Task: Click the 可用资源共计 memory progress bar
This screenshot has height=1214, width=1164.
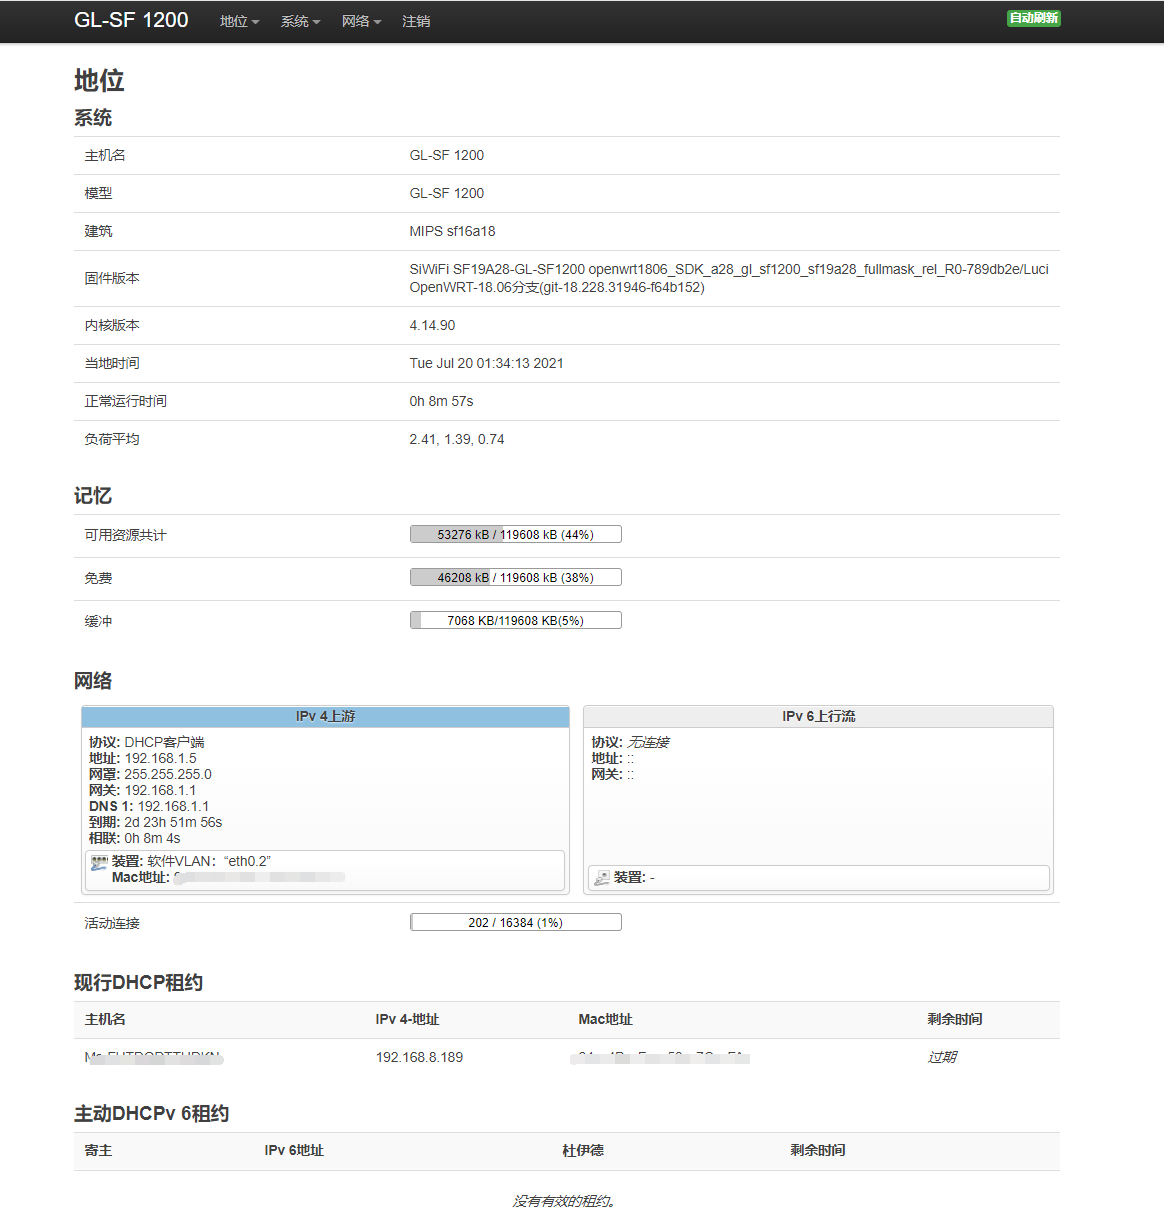Action: 515,534
